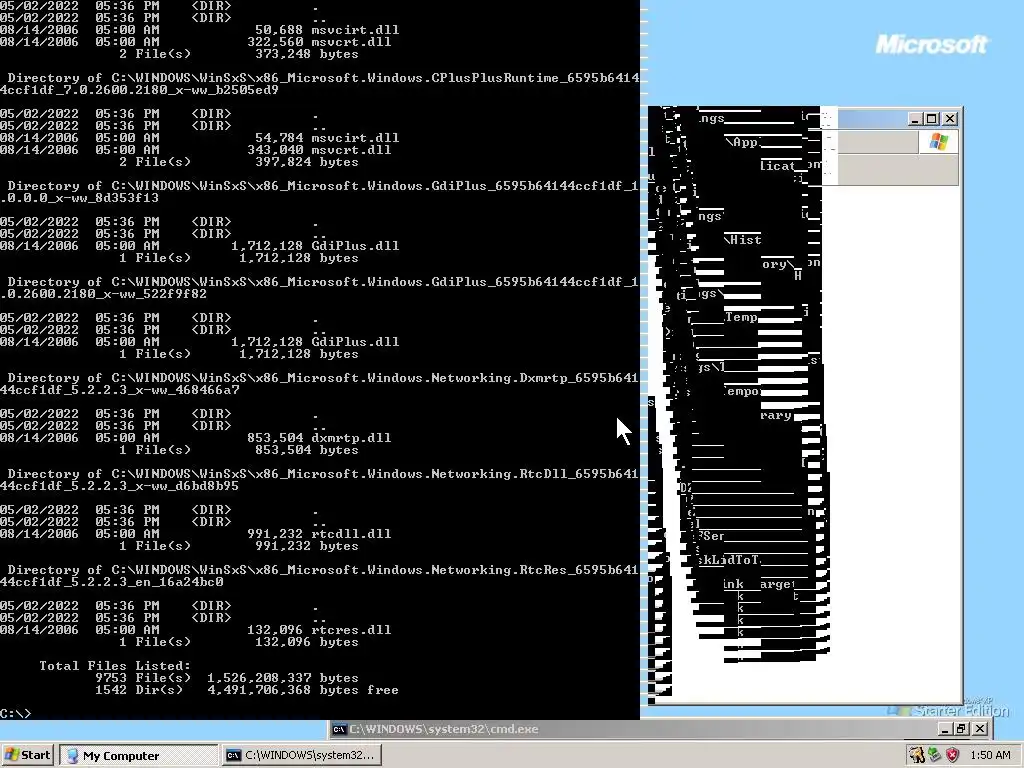This screenshot has height=768, width=1024.
Task: Click the GdiPlus 8d353f13 directory line
Action: coord(319,192)
